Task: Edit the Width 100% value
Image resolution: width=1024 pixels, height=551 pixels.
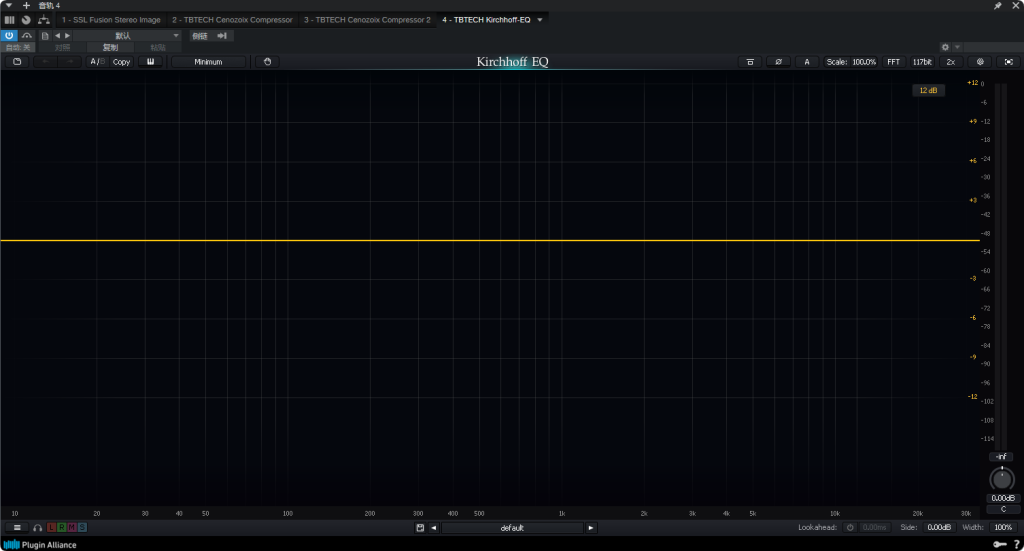Action: 1003,527
